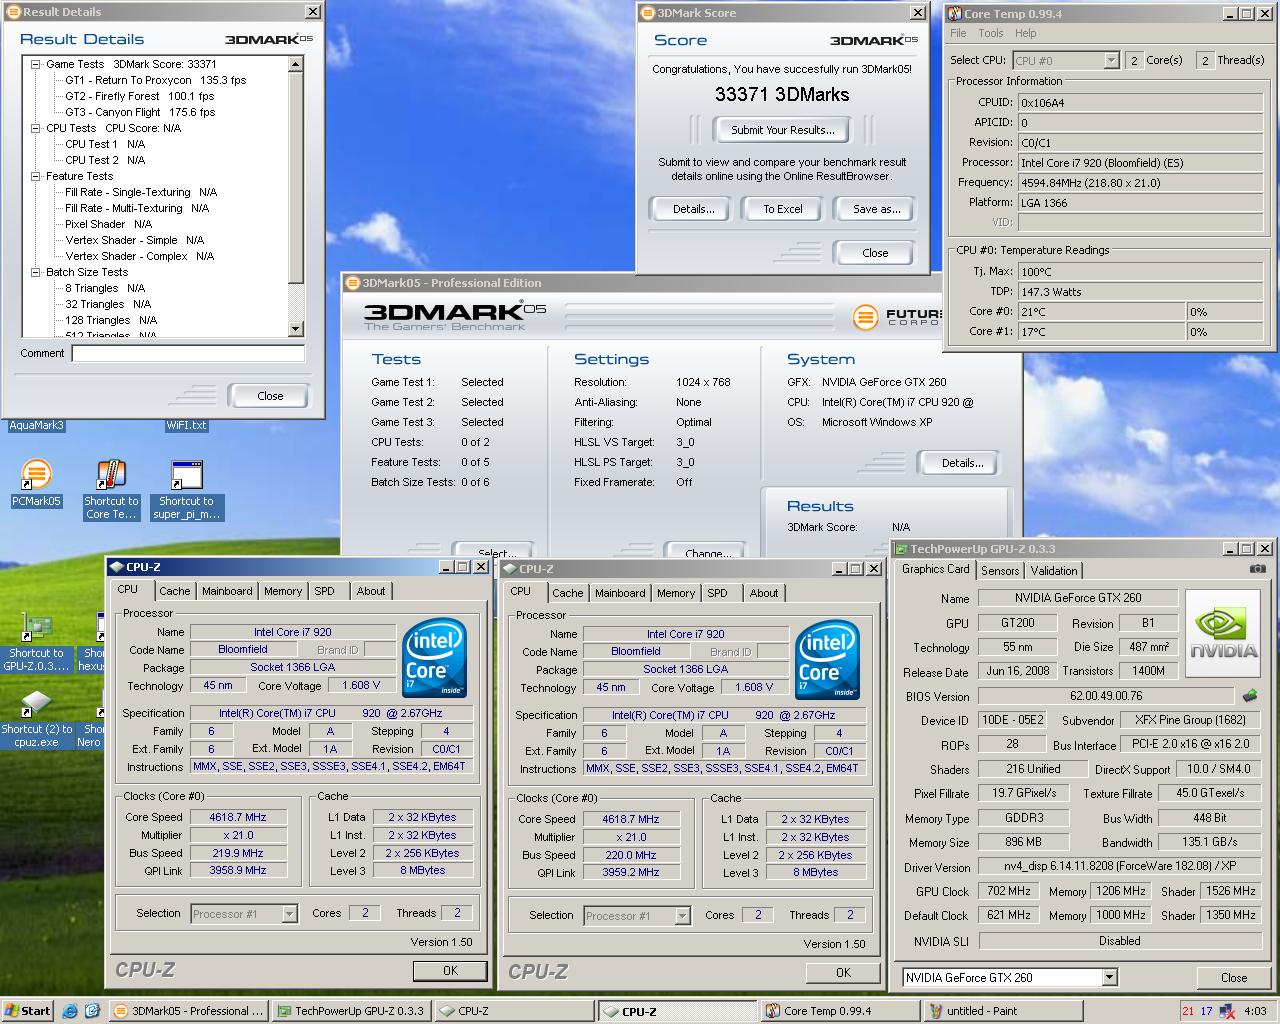The width and height of the screenshot is (1280, 1024).
Task: Click Close button in GPU-Z window
Action: pos(1234,978)
